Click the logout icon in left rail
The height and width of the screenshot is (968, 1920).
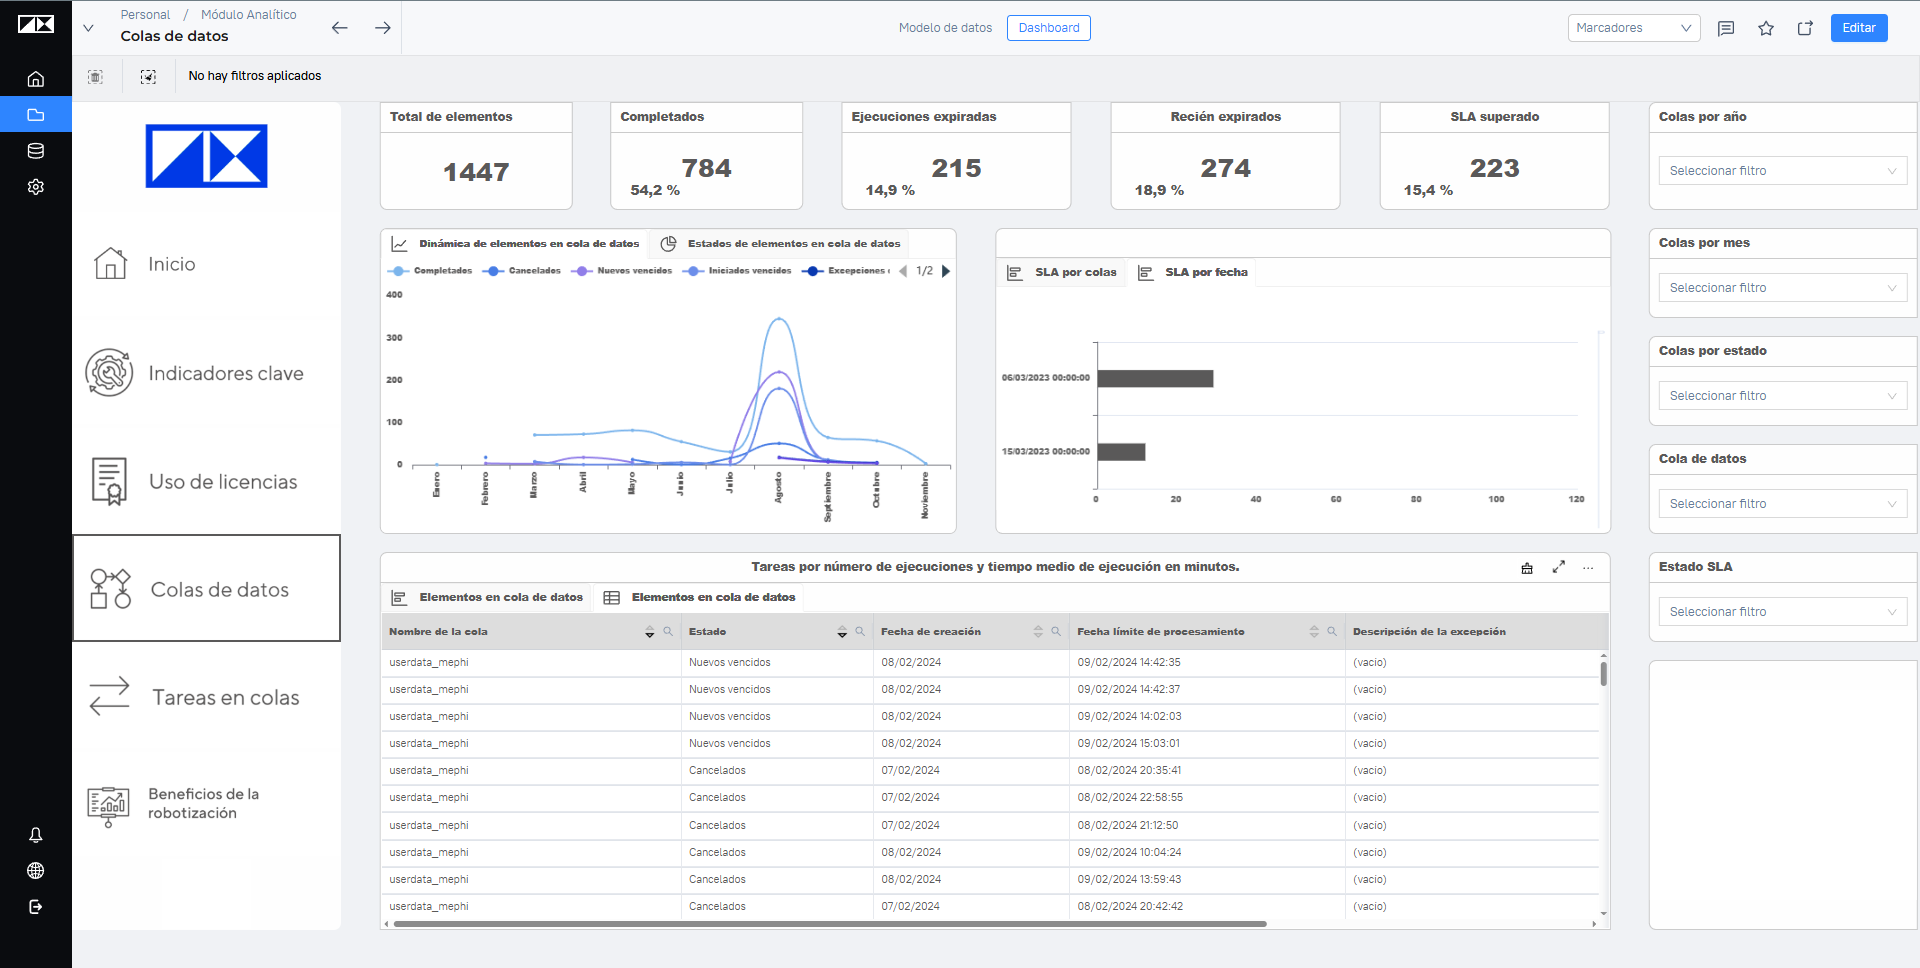[36, 907]
